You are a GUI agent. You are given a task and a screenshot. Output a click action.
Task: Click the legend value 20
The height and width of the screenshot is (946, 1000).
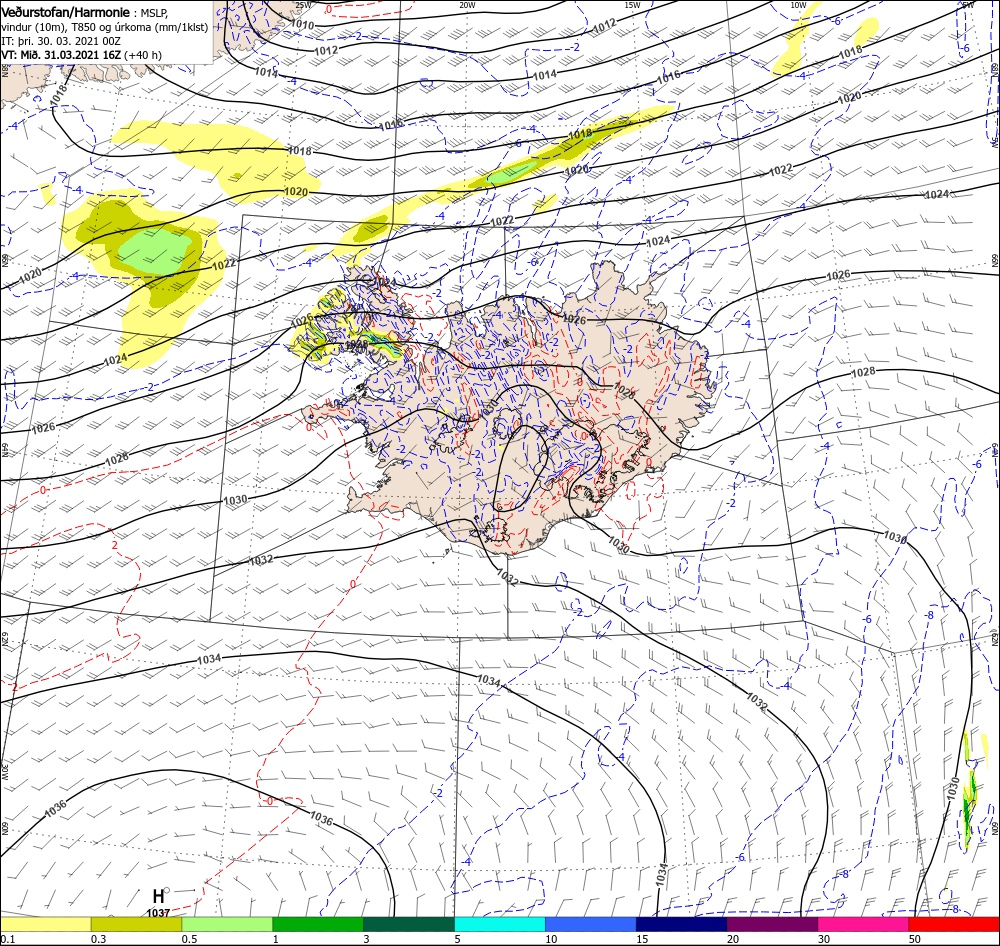point(733,939)
